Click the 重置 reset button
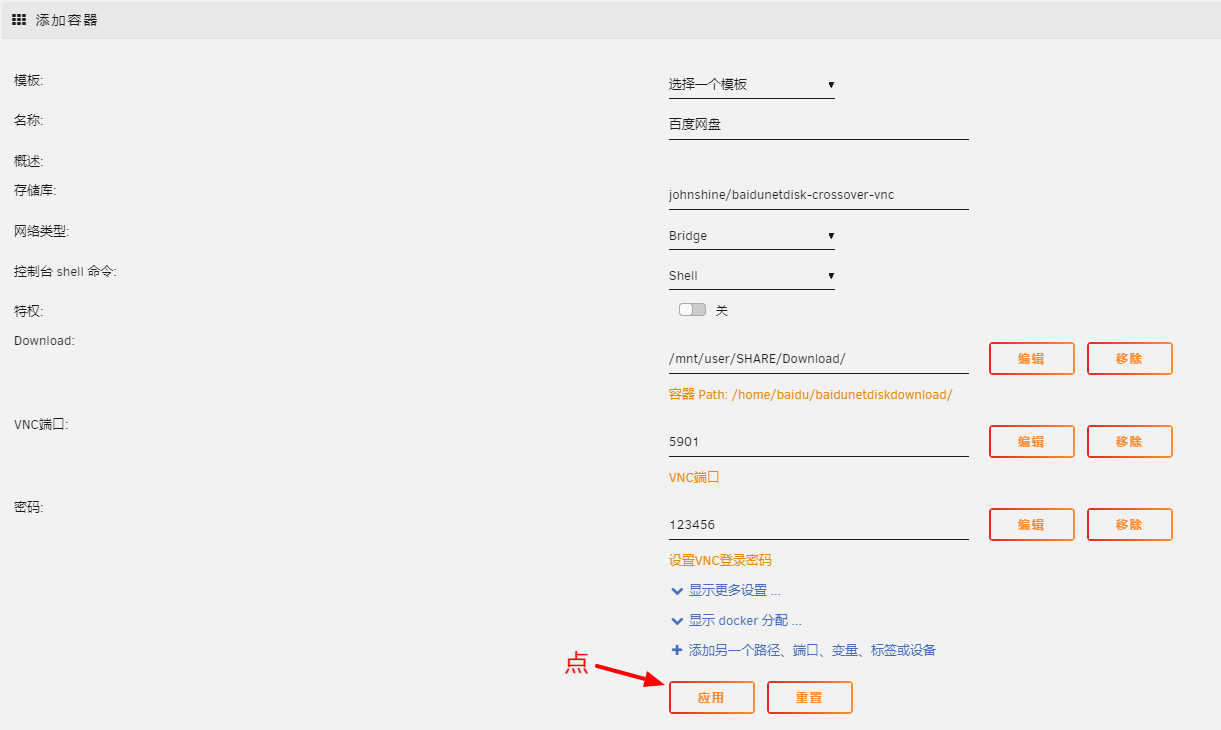Screen dimensions: 1221x730 [809, 698]
